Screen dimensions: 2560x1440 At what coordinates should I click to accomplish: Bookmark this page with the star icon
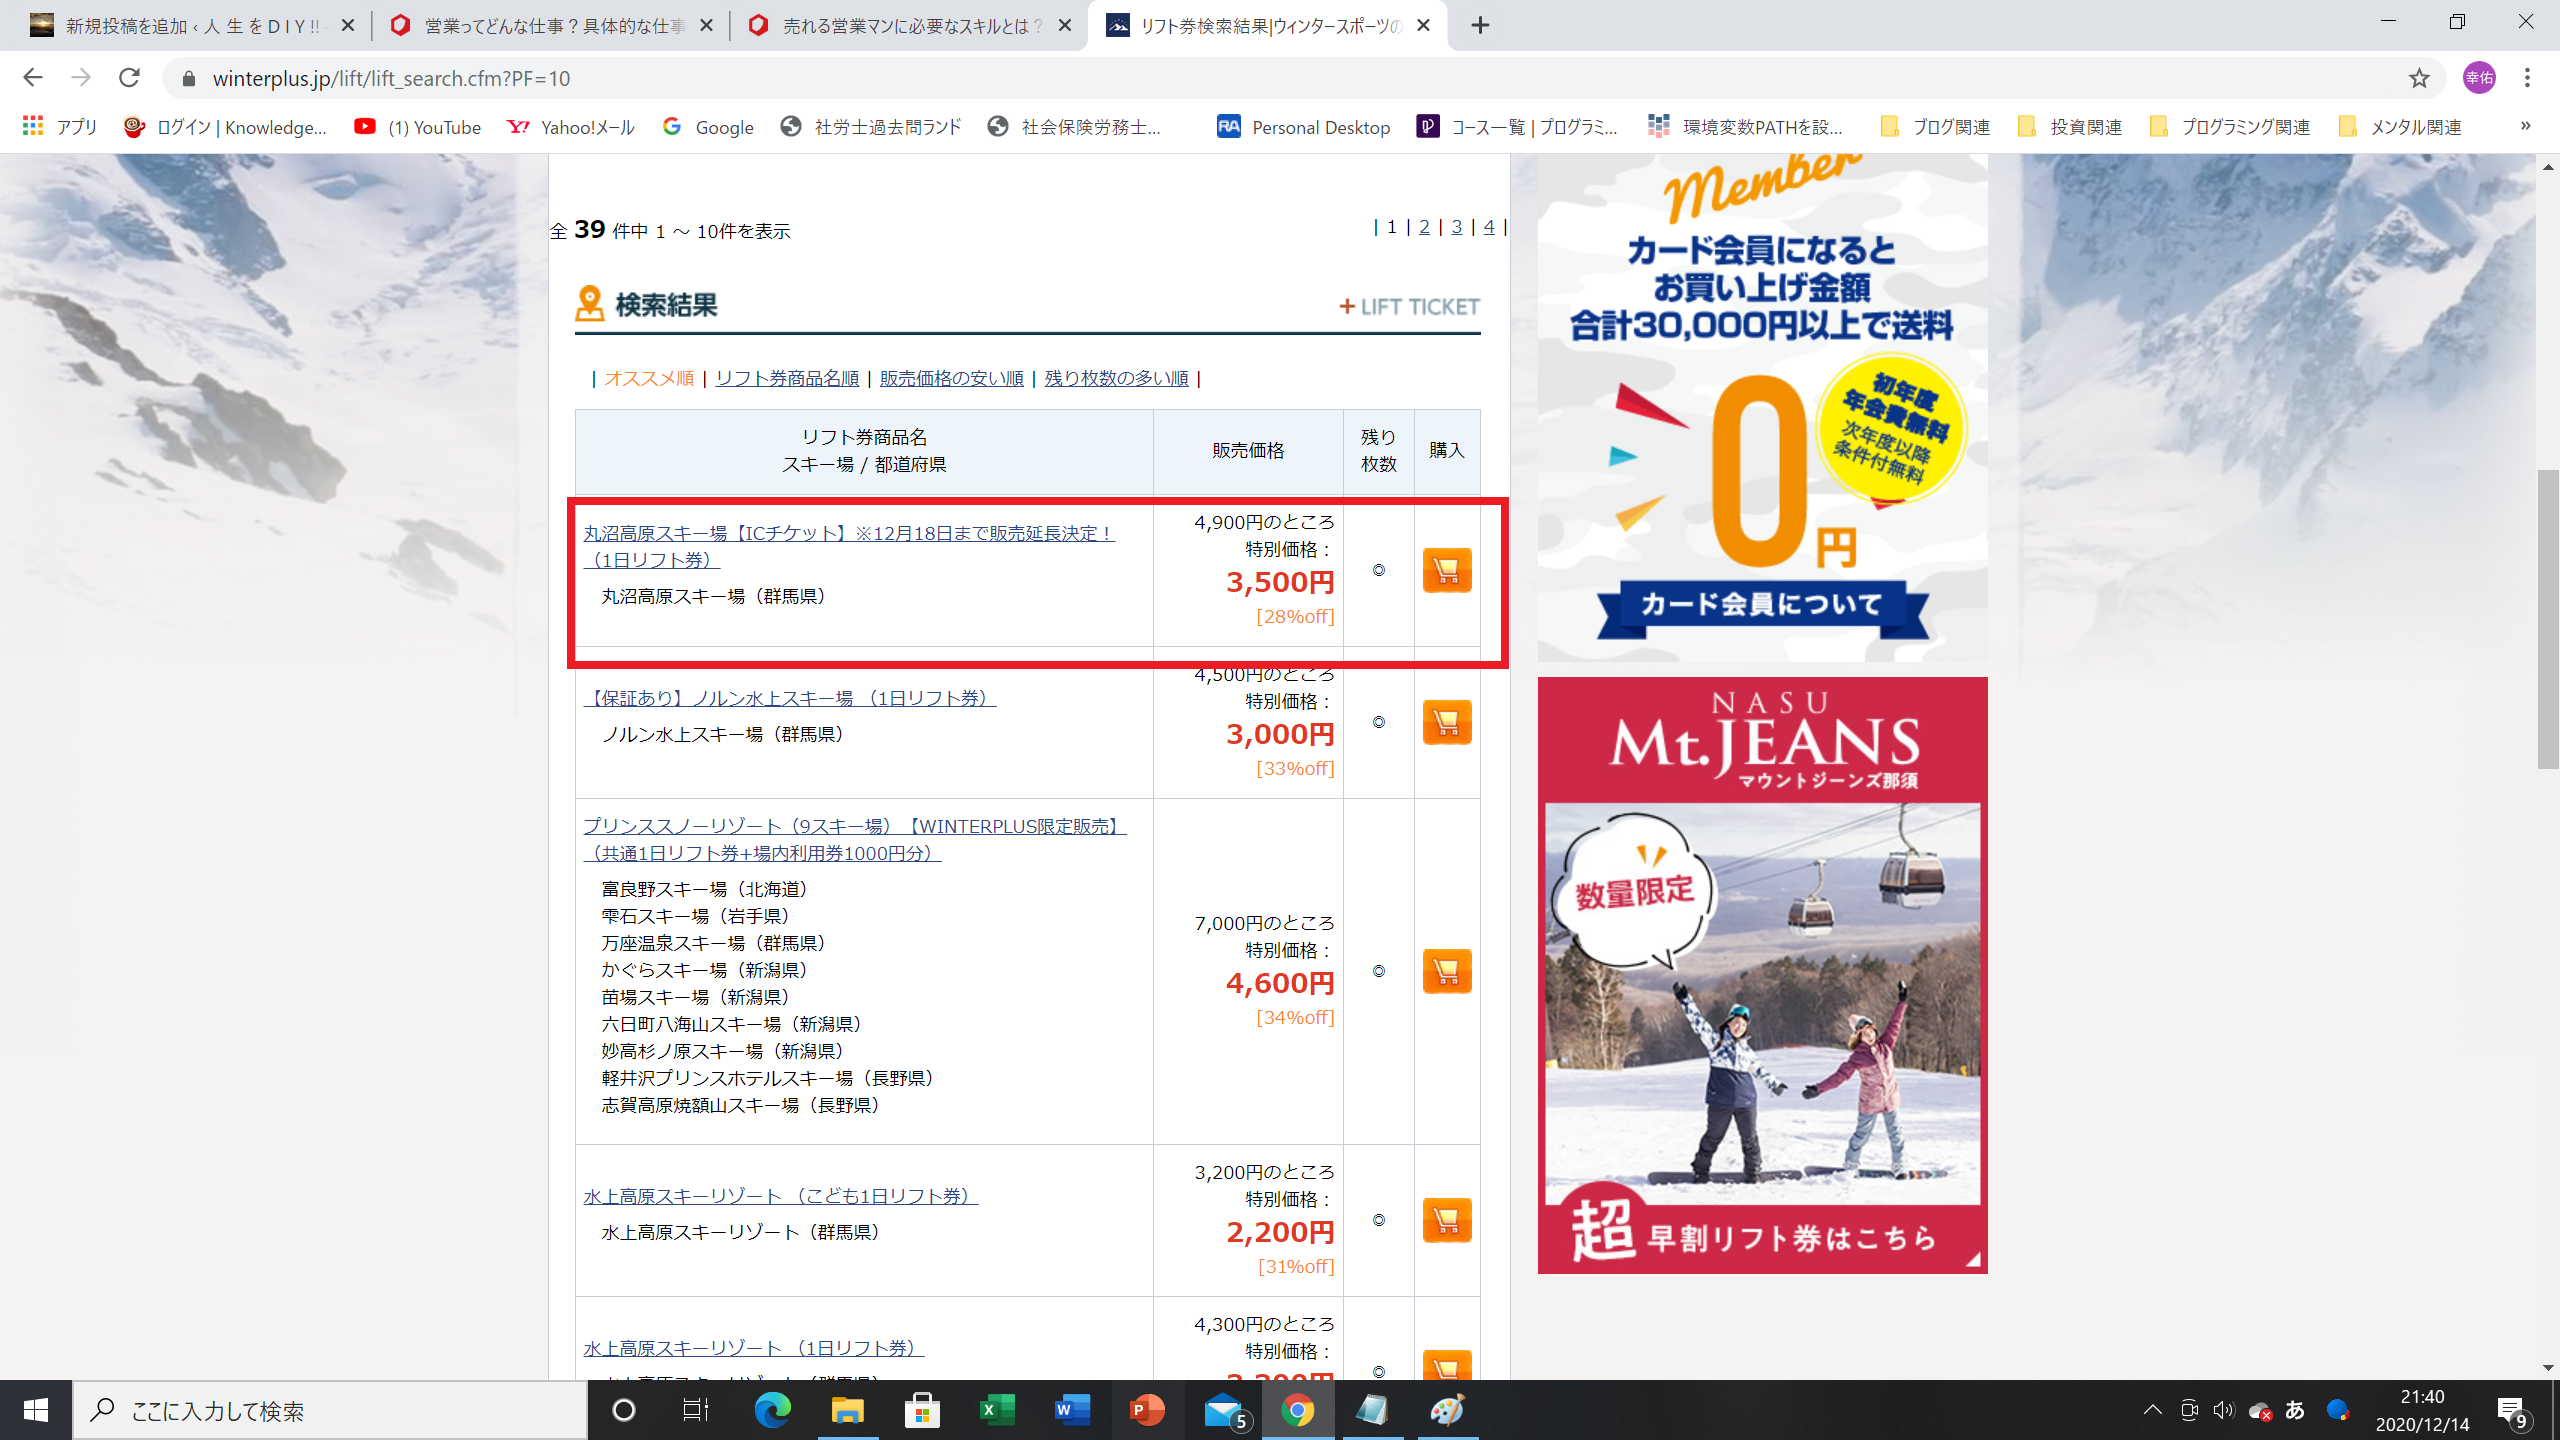point(2418,78)
